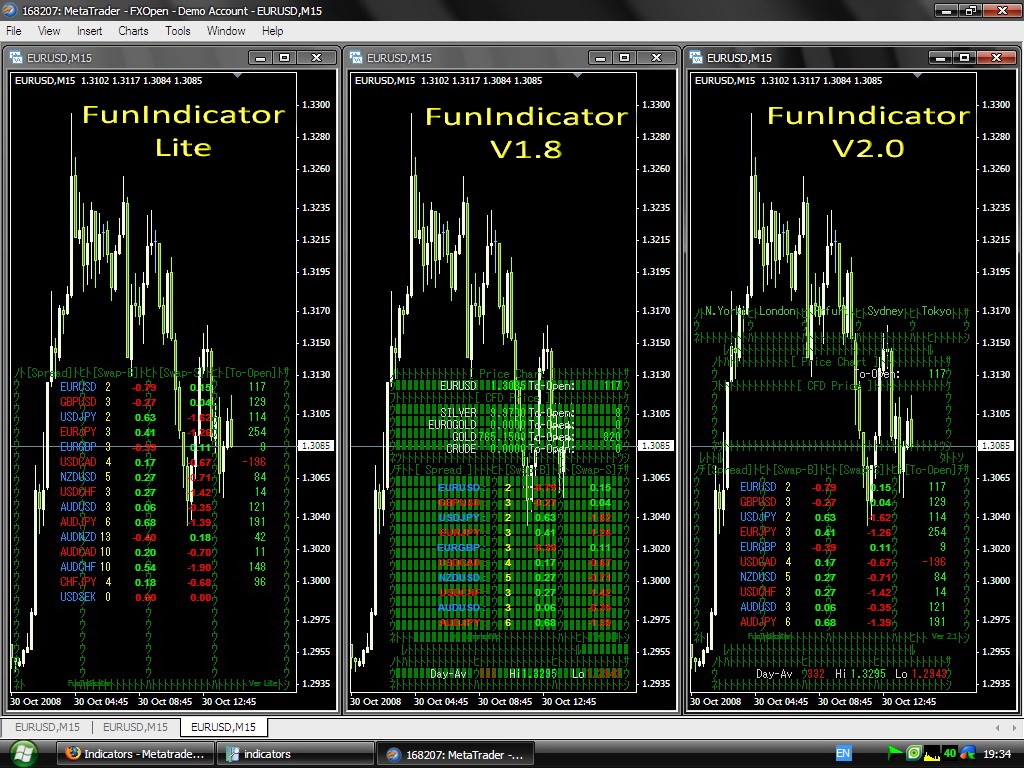Screen dimensions: 1024x768
Task: Open the Charts menu
Action: pyautogui.click(x=133, y=31)
